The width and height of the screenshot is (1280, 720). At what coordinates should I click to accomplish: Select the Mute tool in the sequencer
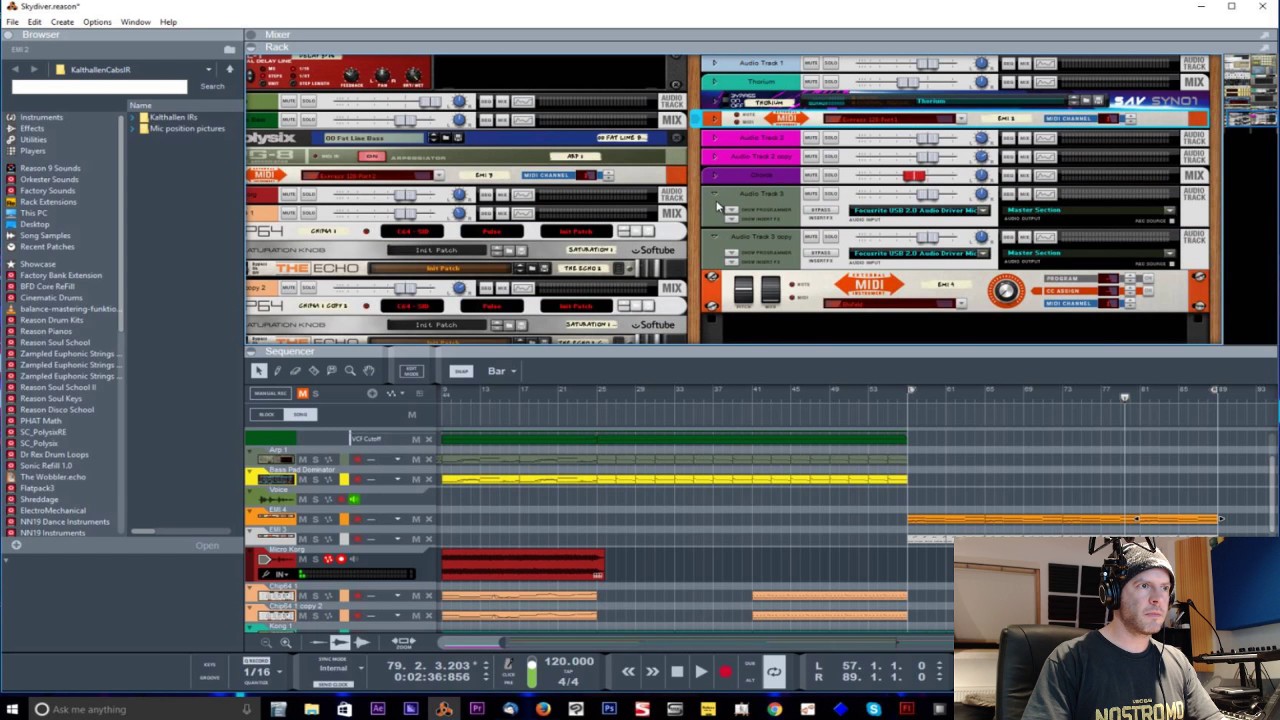[x=331, y=371]
